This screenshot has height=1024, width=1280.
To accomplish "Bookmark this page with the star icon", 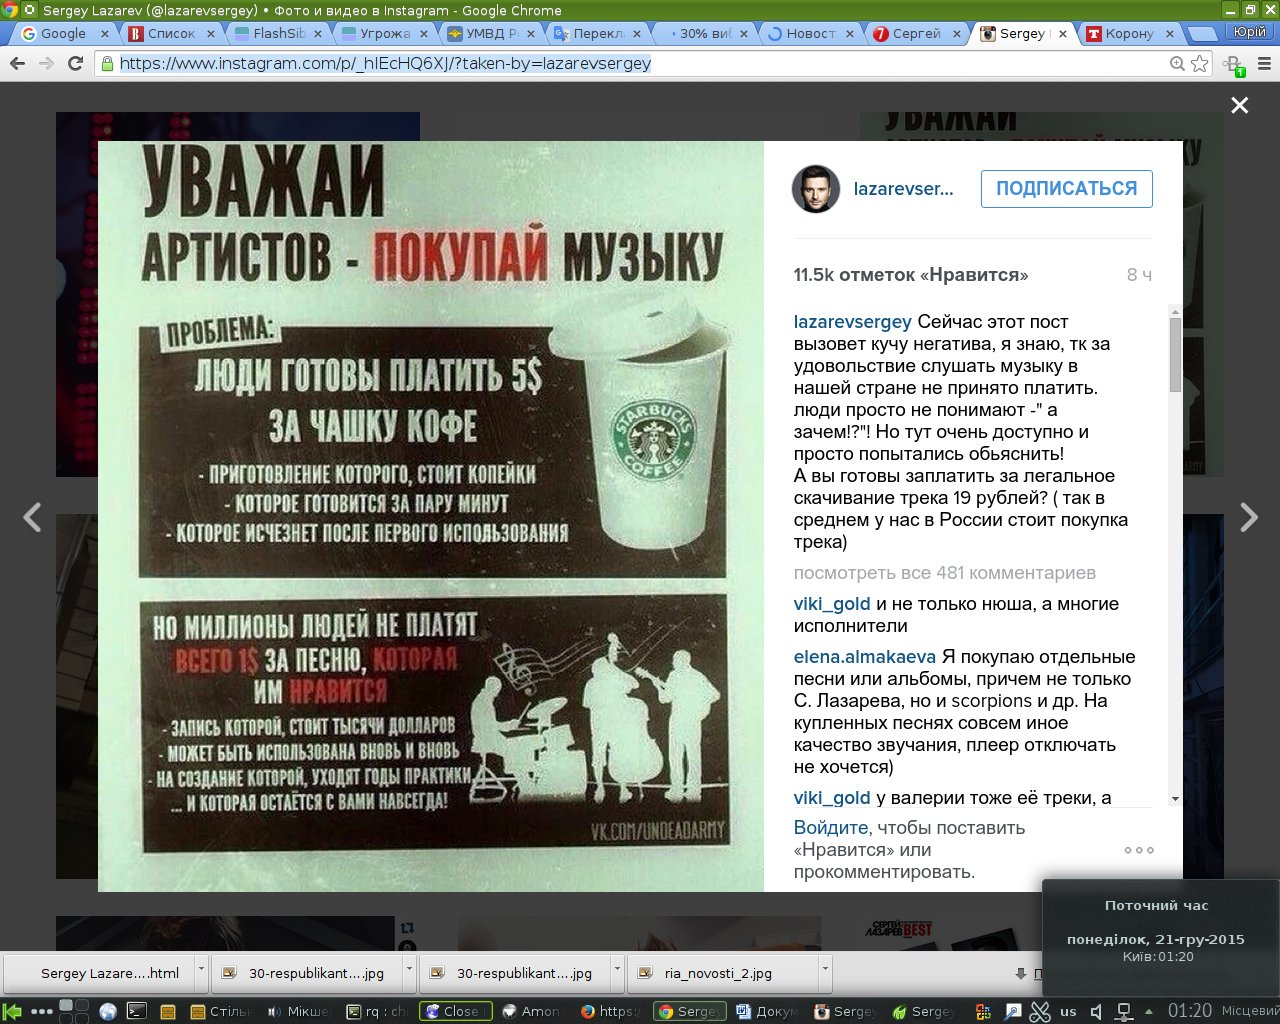I will click(x=1200, y=64).
